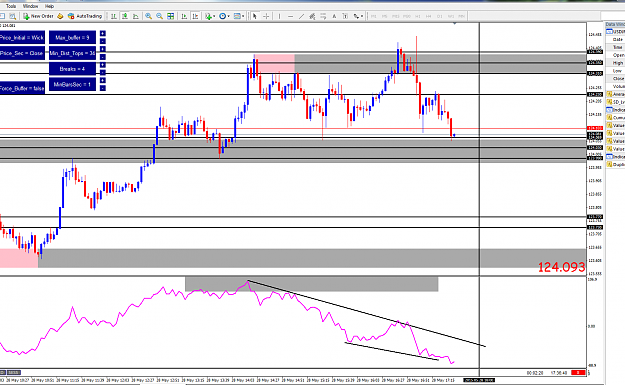Toggle chart shift red arrow icon
Image resolution: width=625 pixels, height=385 pixels.
click(195, 16)
